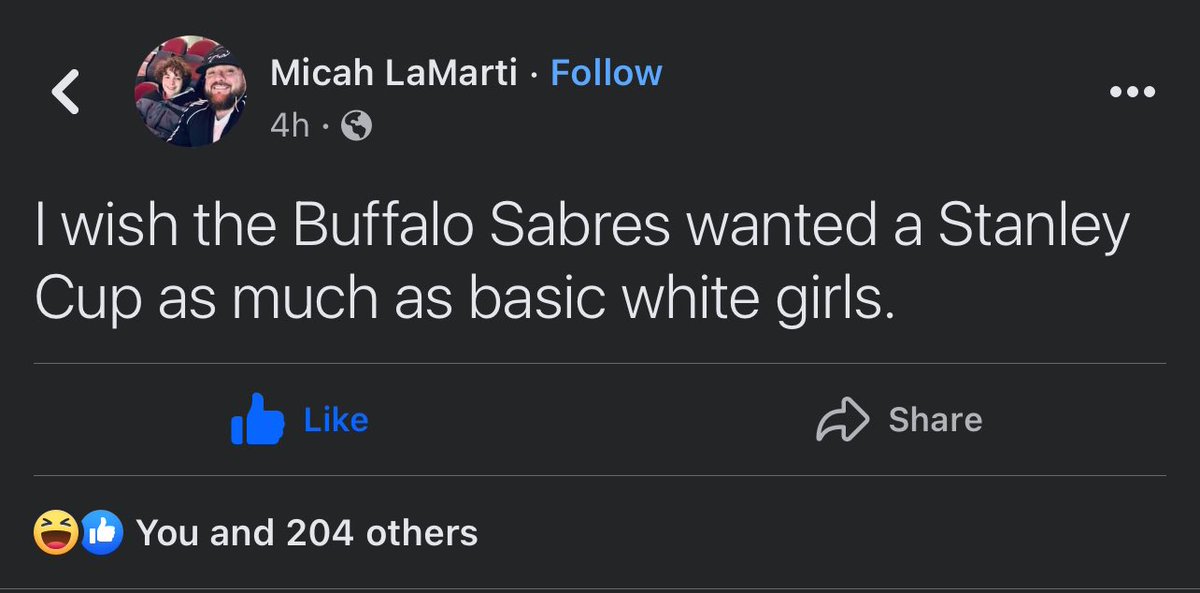Tap the blue thumbs-up Like icon

(256, 420)
